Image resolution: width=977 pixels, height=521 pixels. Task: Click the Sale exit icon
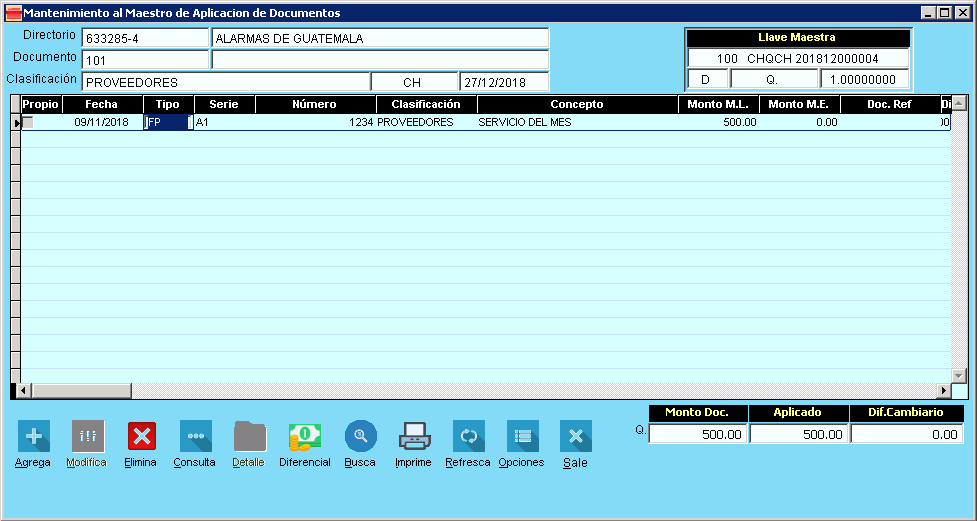point(575,436)
